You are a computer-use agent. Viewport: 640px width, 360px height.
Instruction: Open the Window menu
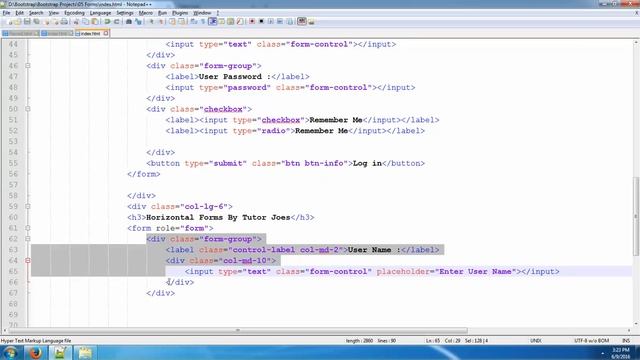(202, 13)
